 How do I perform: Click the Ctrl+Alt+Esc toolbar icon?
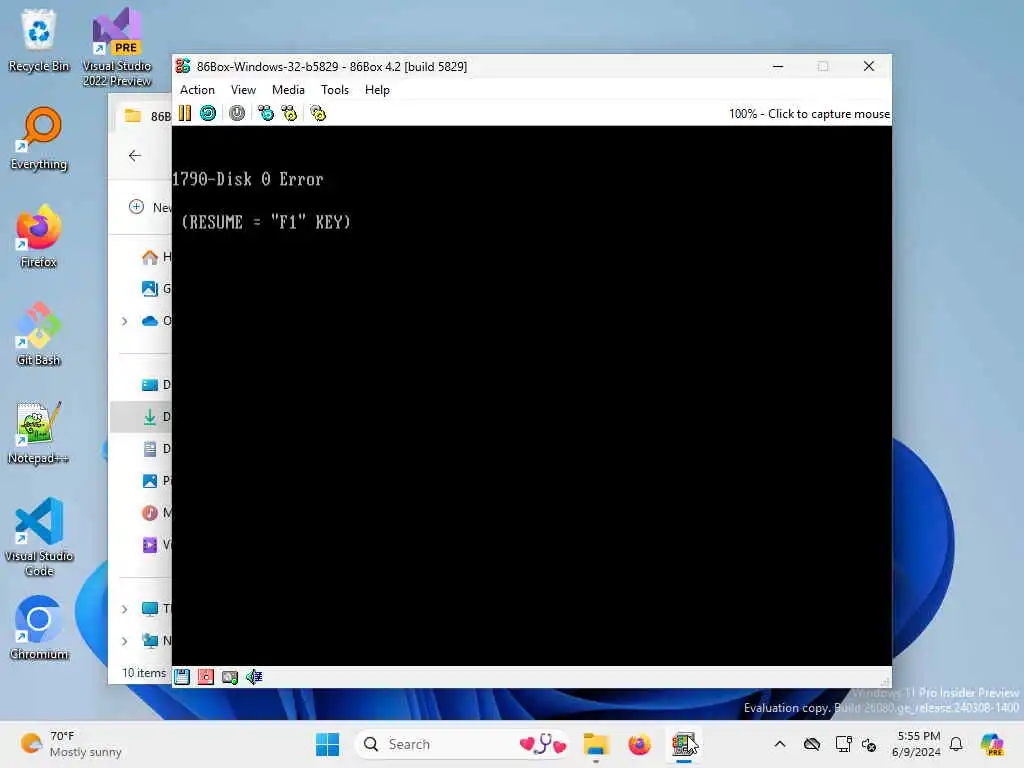[289, 114]
